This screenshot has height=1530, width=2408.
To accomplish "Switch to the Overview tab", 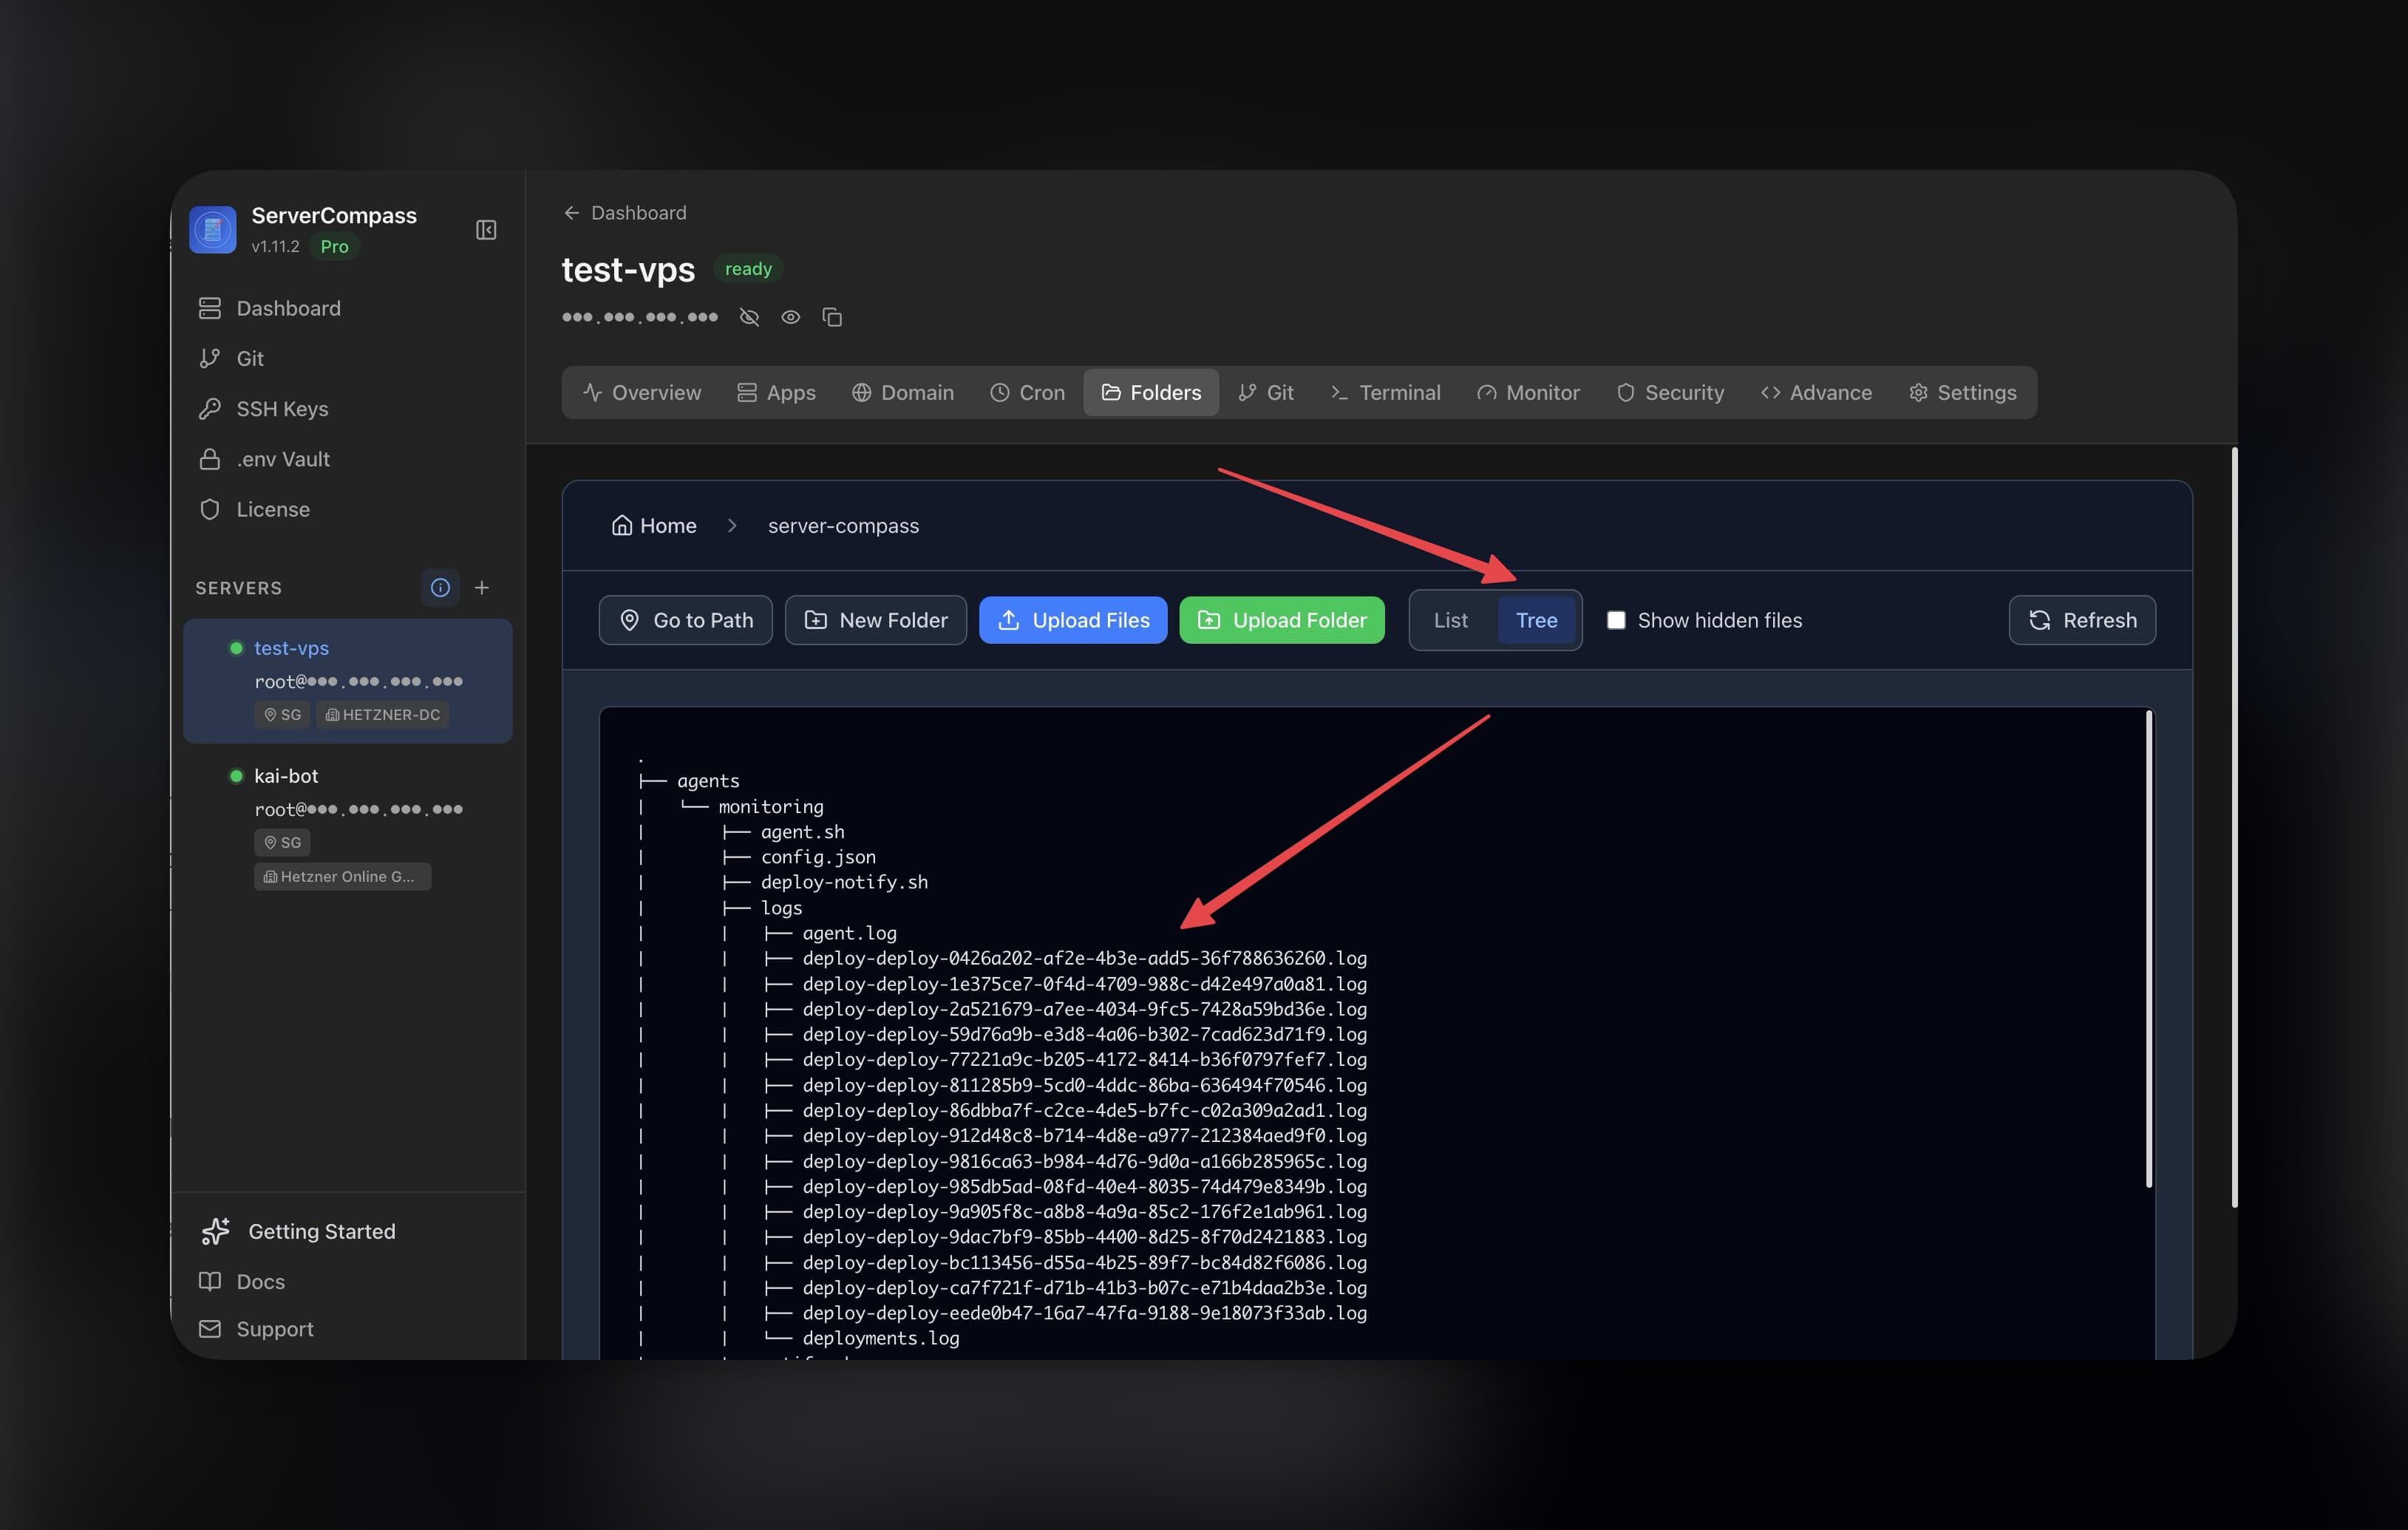I will 642,393.
